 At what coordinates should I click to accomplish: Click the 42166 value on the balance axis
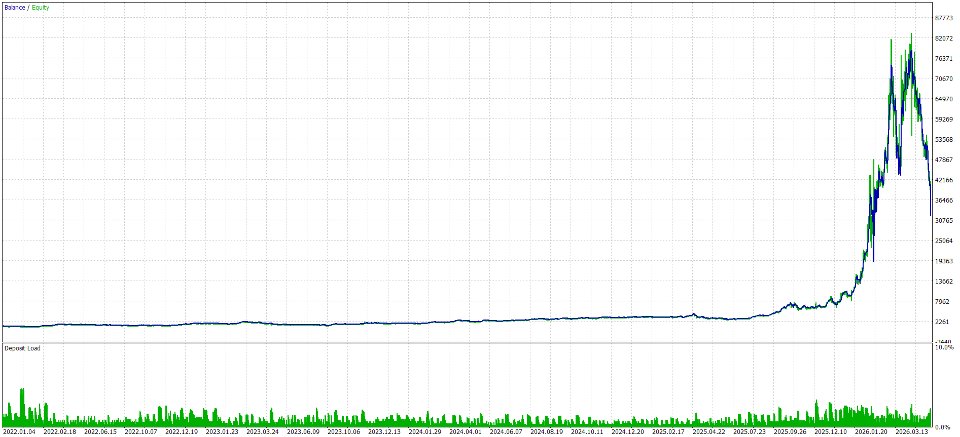(943, 180)
